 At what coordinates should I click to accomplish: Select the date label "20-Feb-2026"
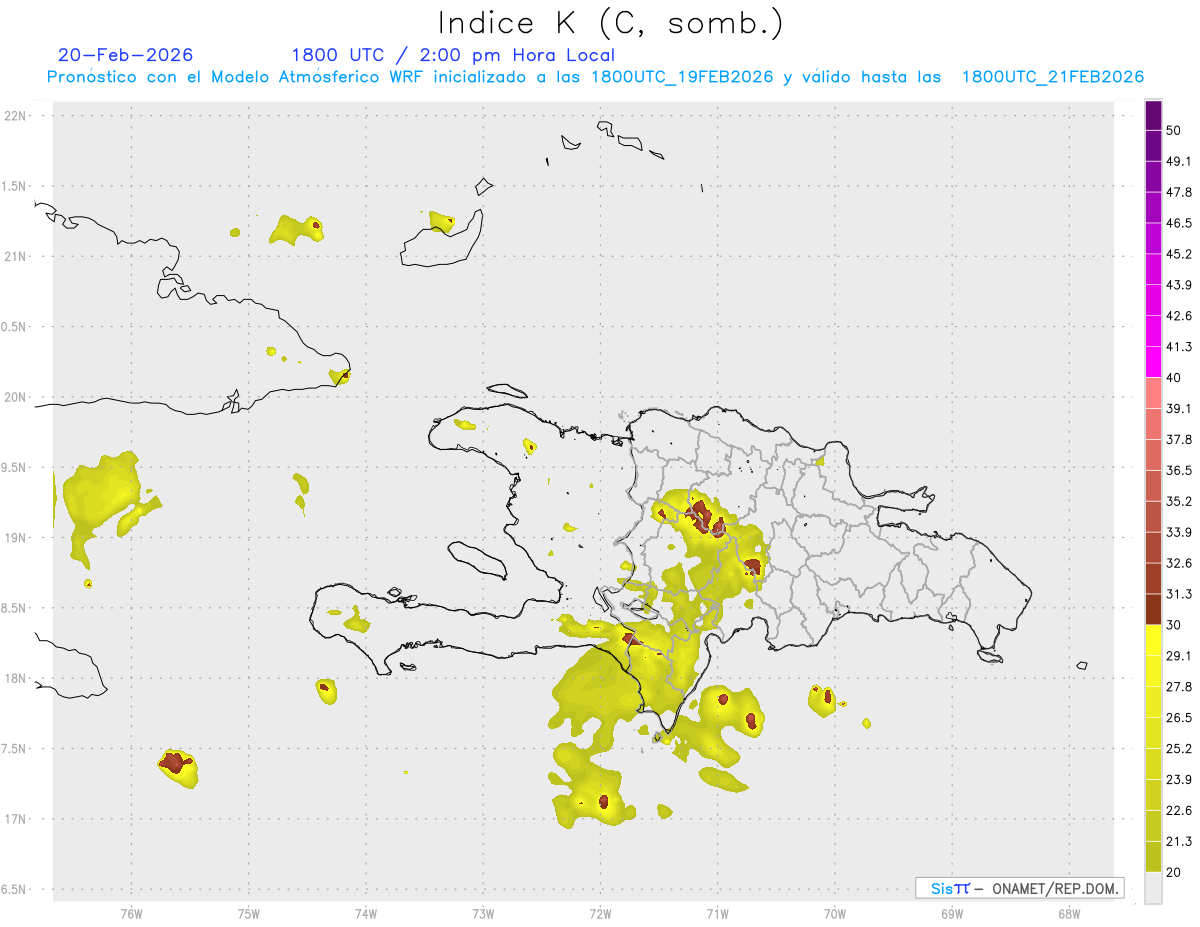pos(126,55)
